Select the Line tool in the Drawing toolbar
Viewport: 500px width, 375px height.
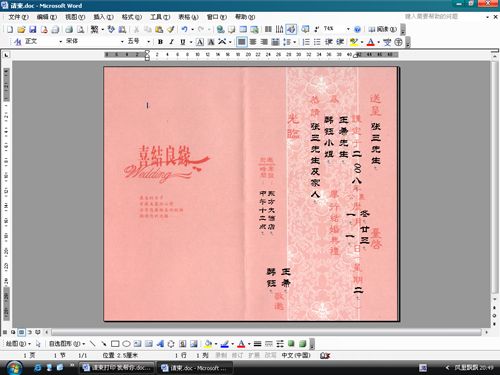(x=93, y=344)
